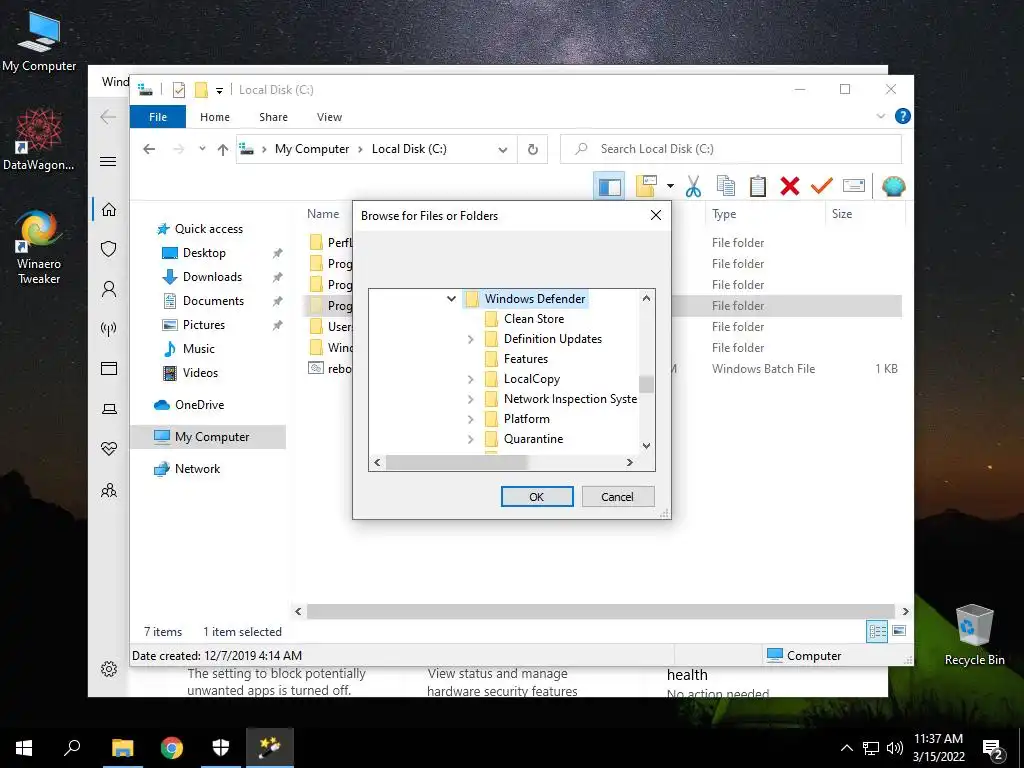This screenshot has height=768, width=1024.
Task: Switch to details view button
Action: (x=877, y=631)
